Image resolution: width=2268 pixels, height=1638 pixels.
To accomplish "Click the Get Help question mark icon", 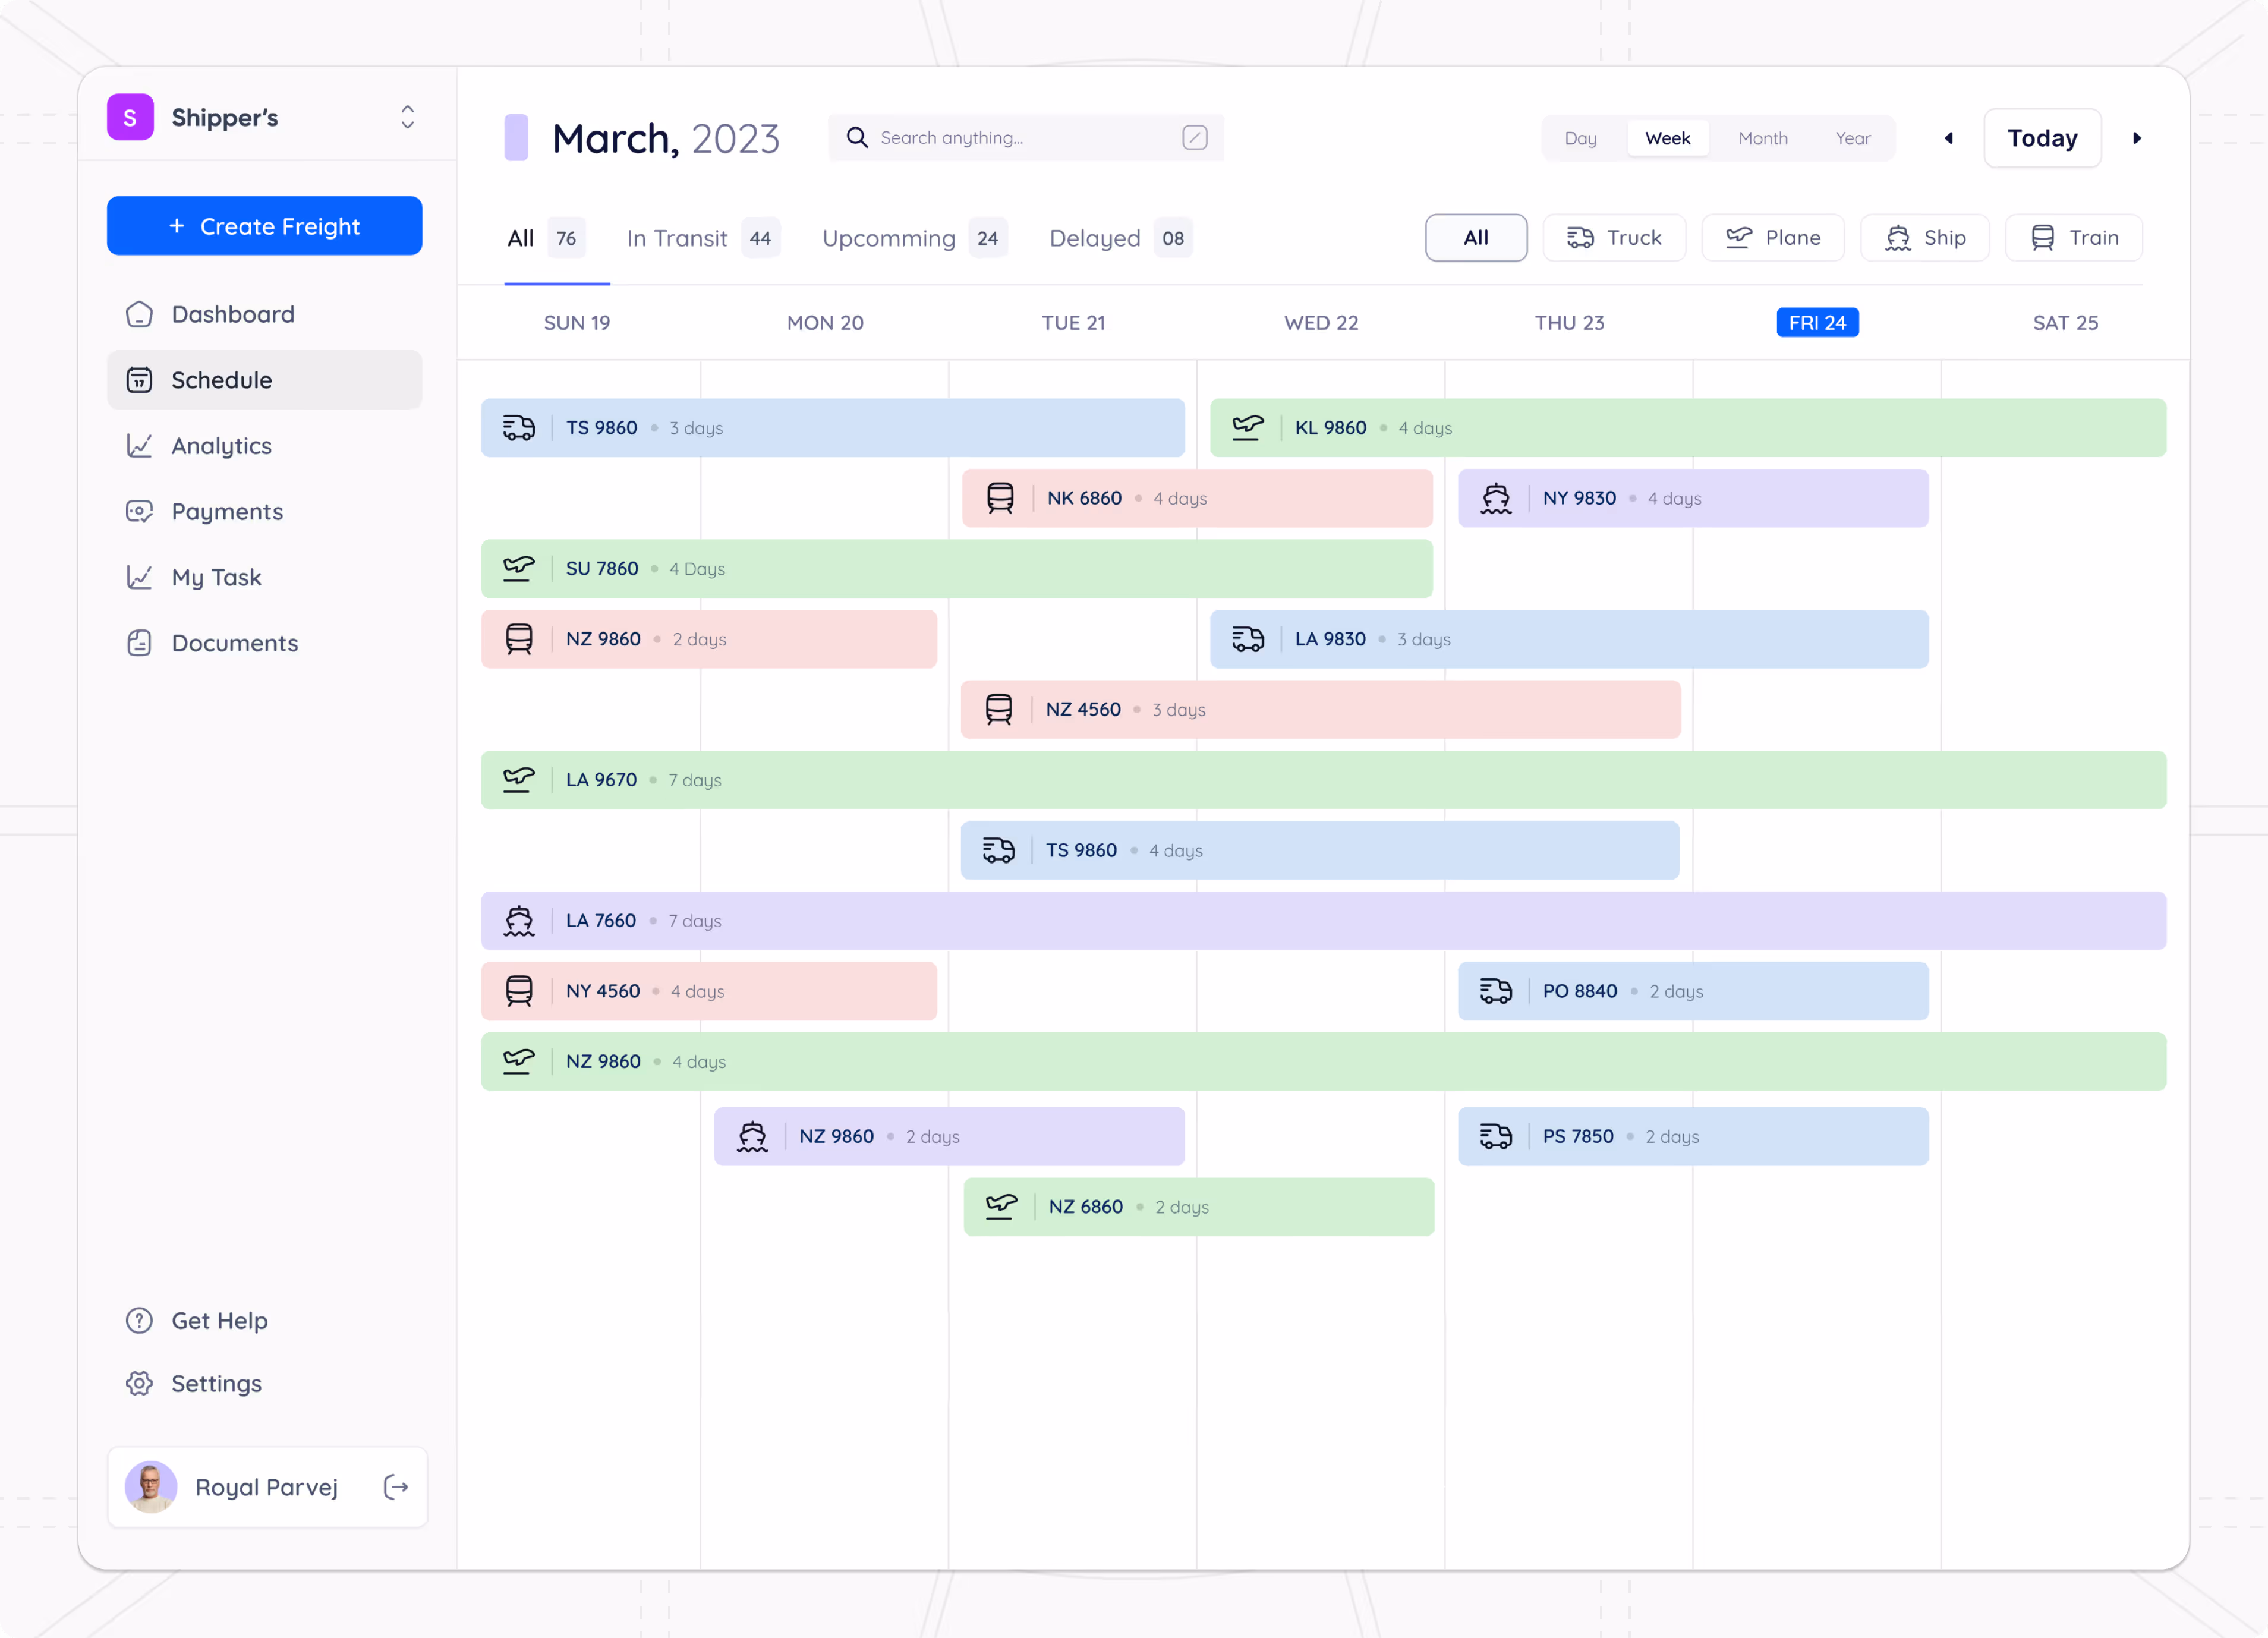I will (139, 1320).
